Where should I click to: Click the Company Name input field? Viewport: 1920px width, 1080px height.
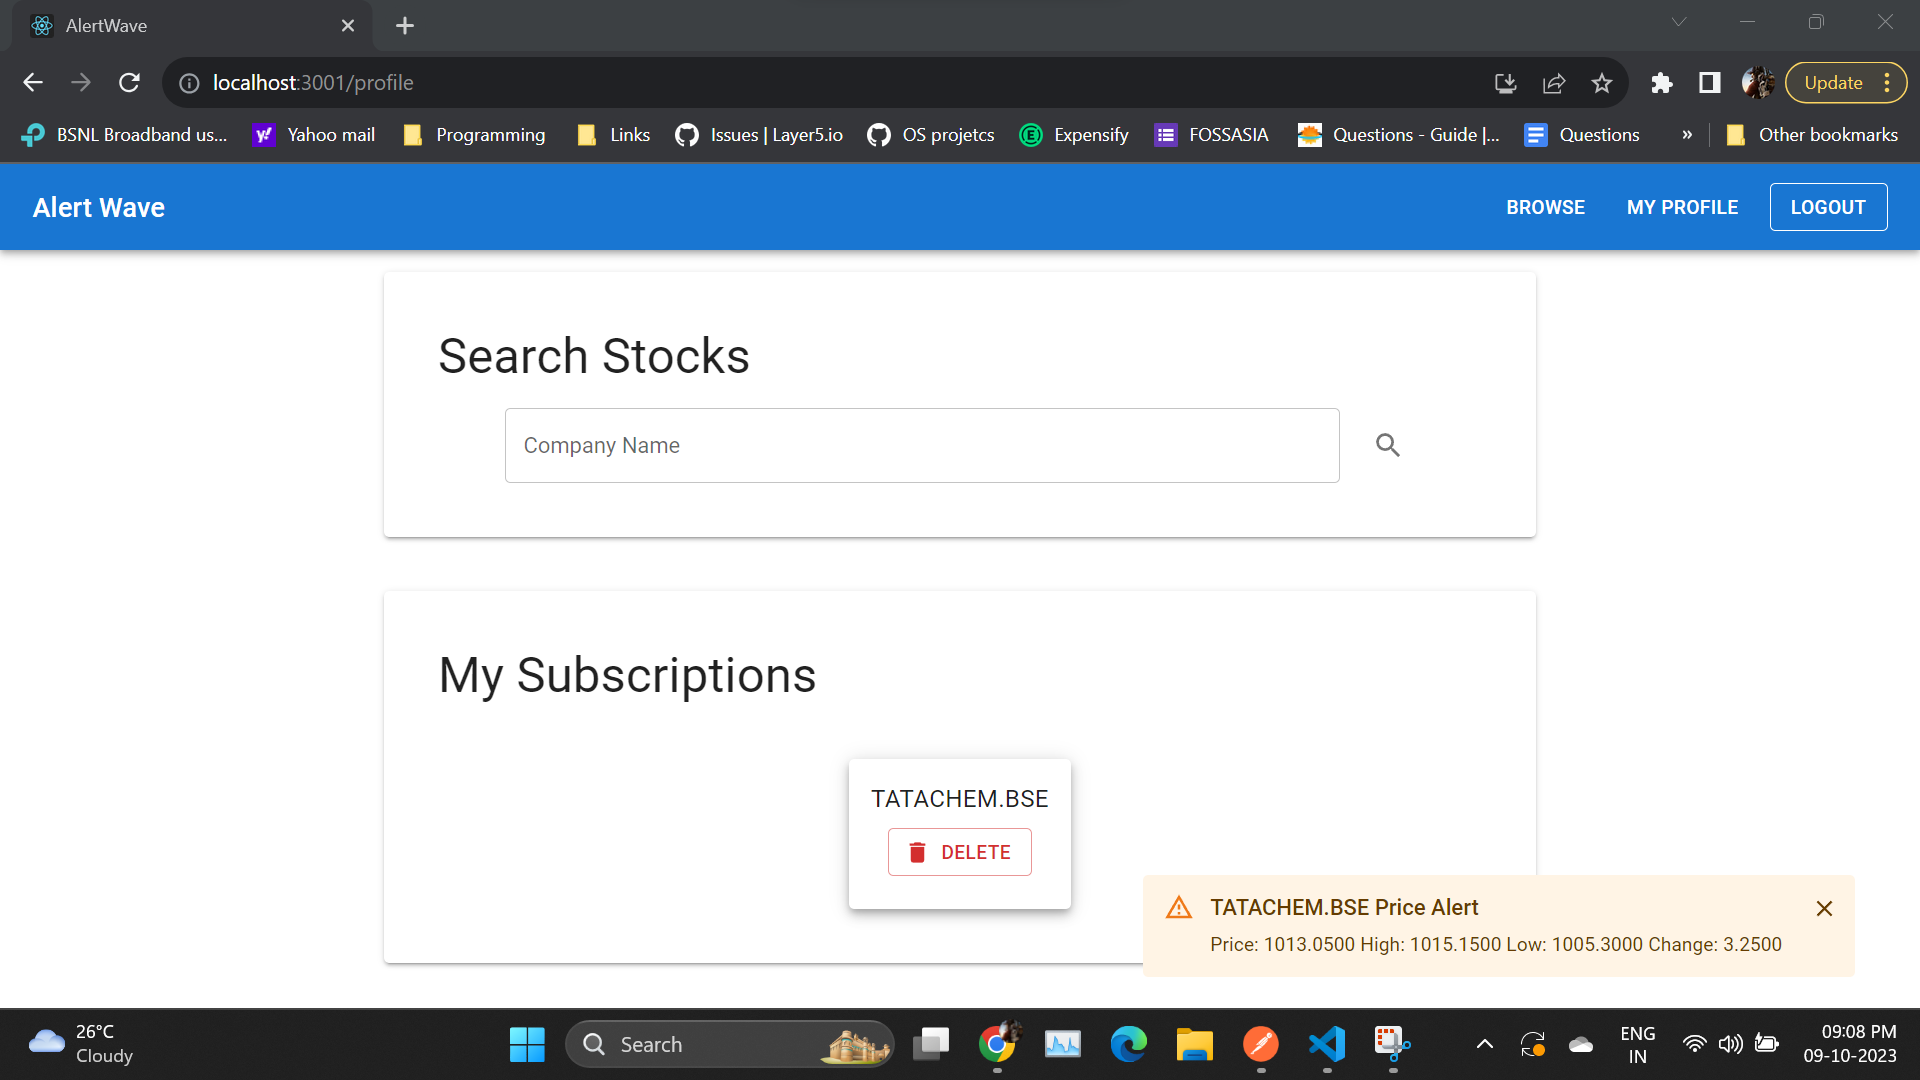(921, 445)
